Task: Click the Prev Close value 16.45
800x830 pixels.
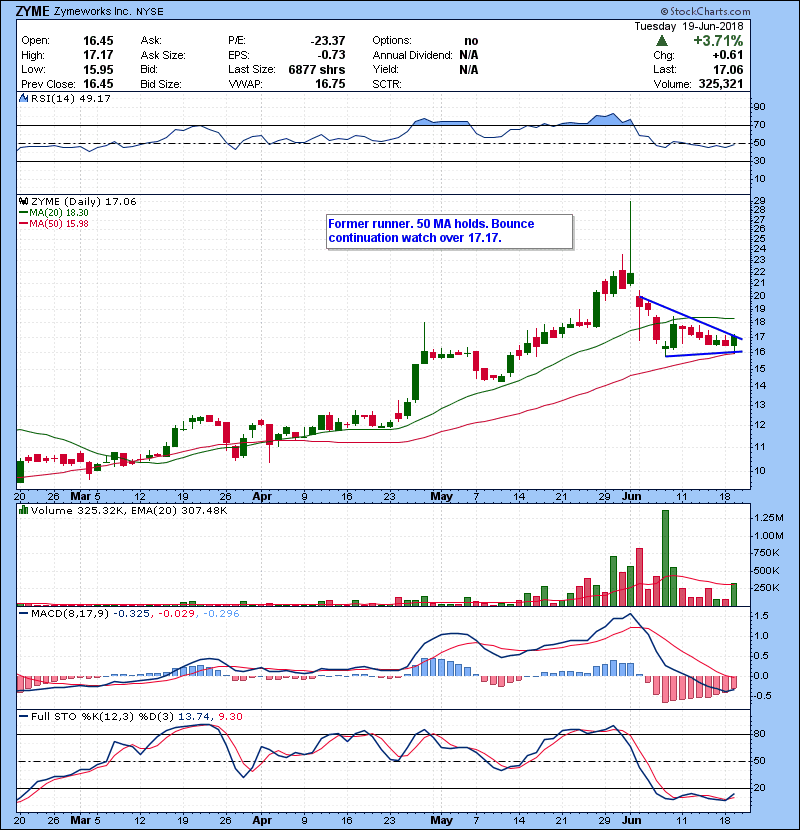Action: pos(98,84)
